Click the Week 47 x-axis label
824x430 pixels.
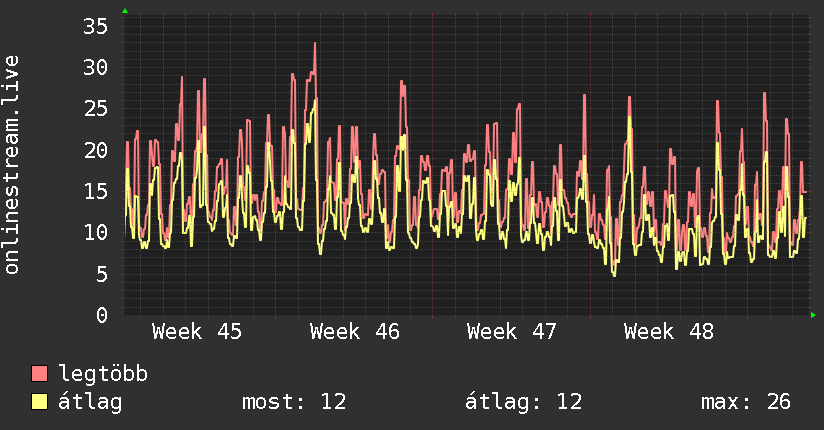pos(511,332)
